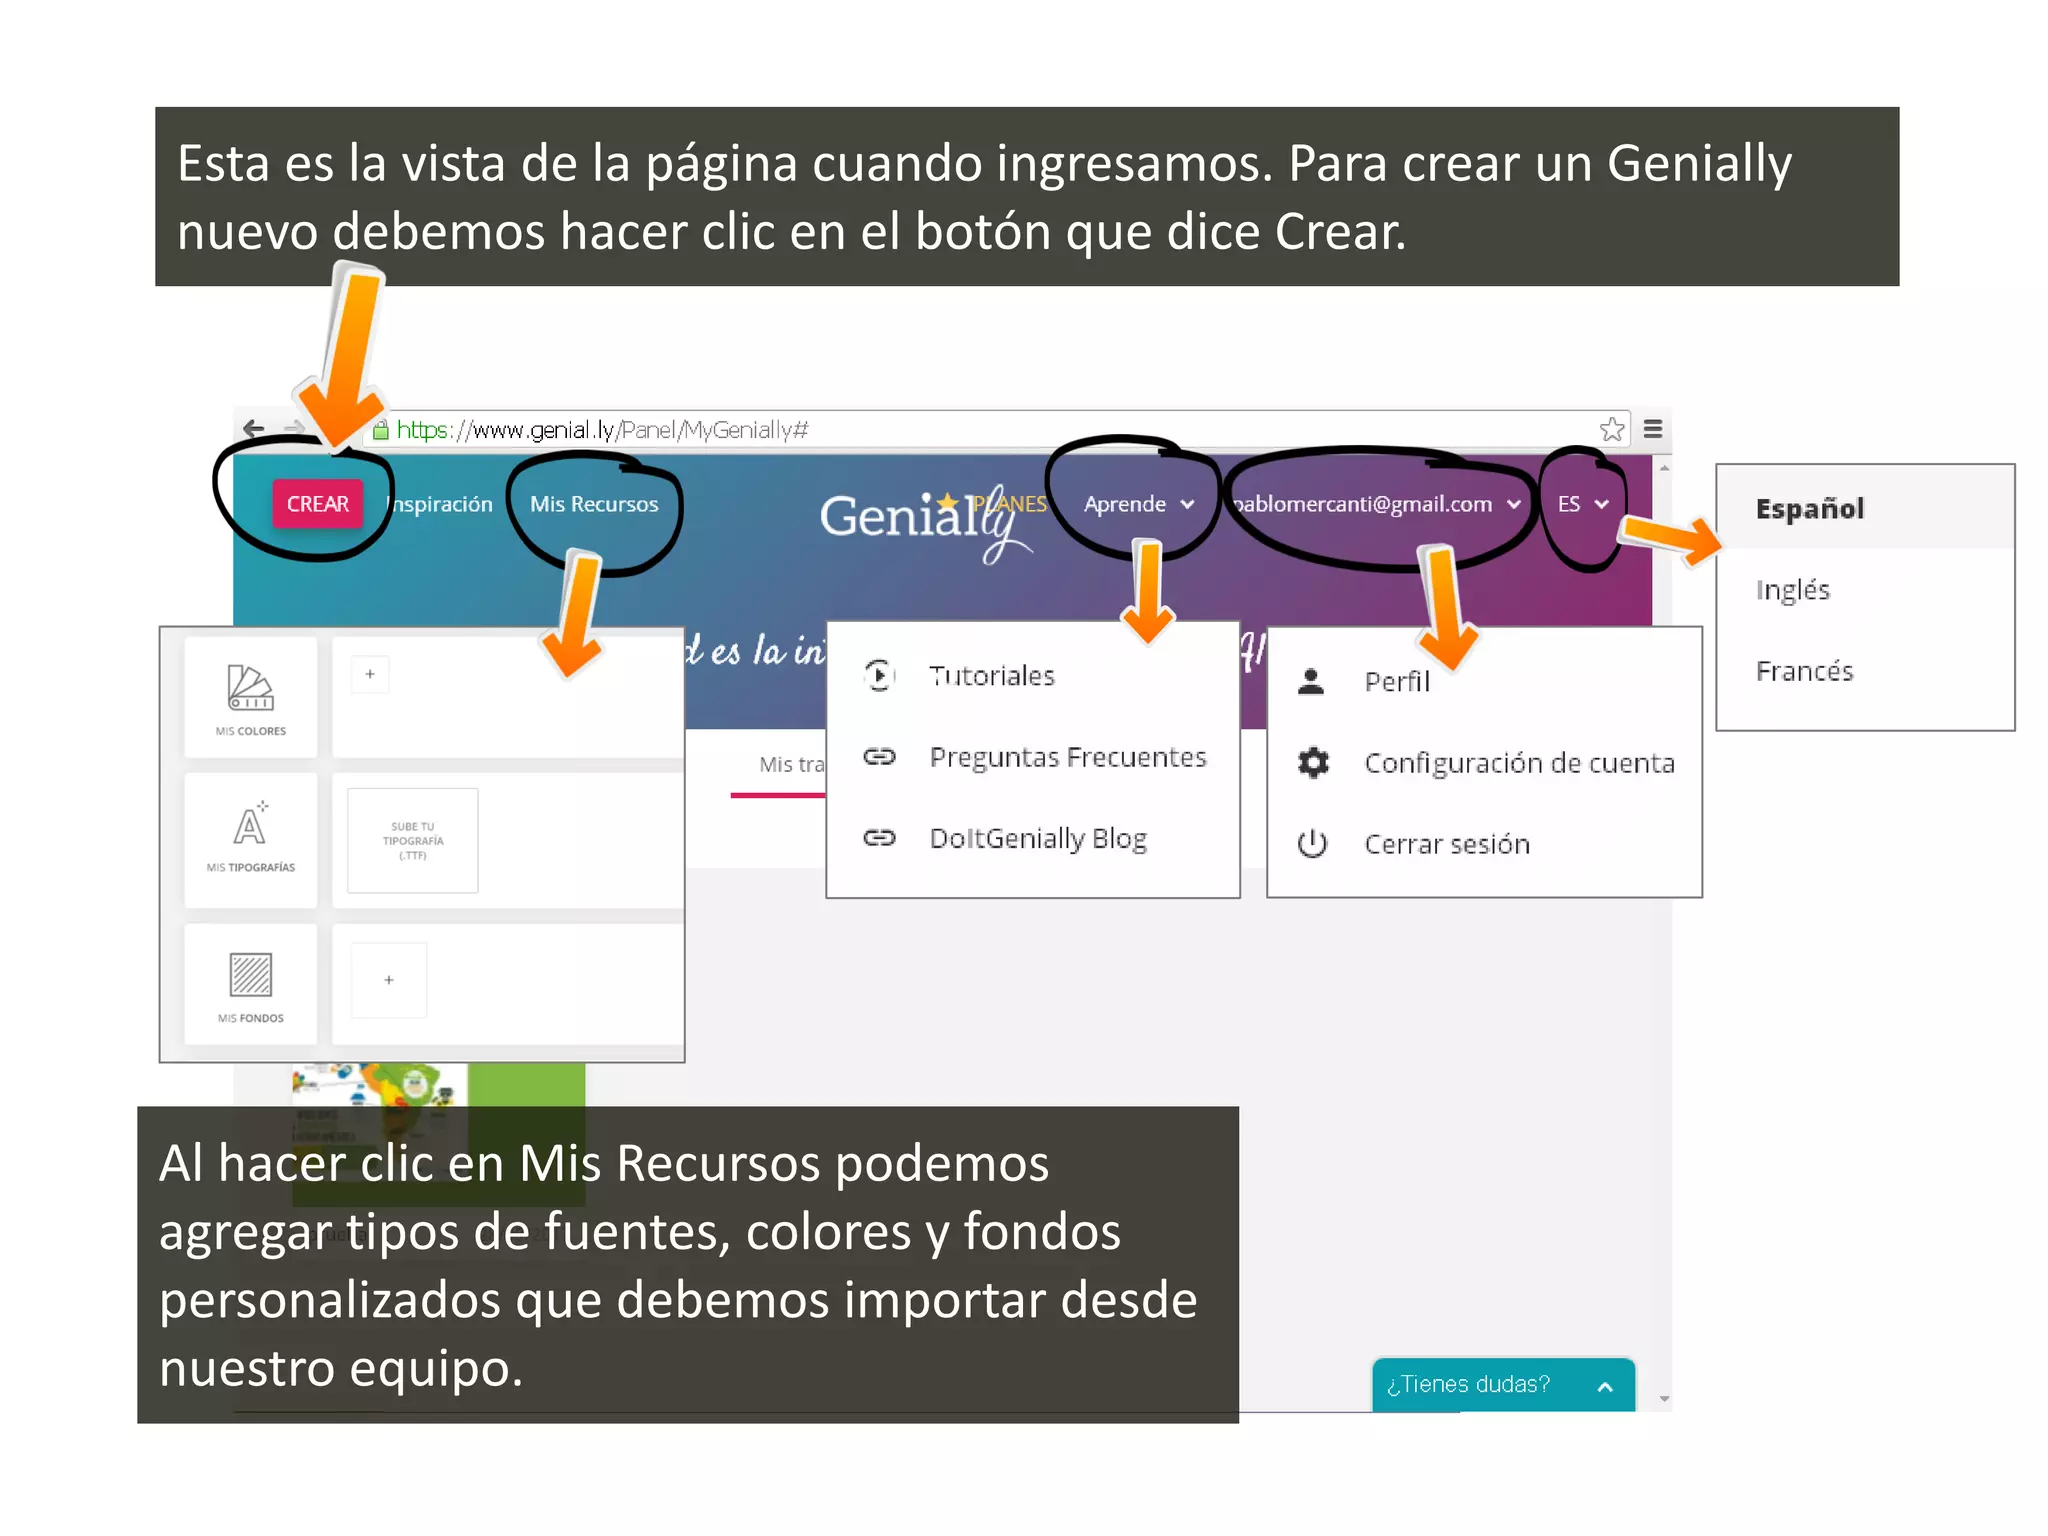Click the red CREAR button

pyautogui.click(x=317, y=503)
